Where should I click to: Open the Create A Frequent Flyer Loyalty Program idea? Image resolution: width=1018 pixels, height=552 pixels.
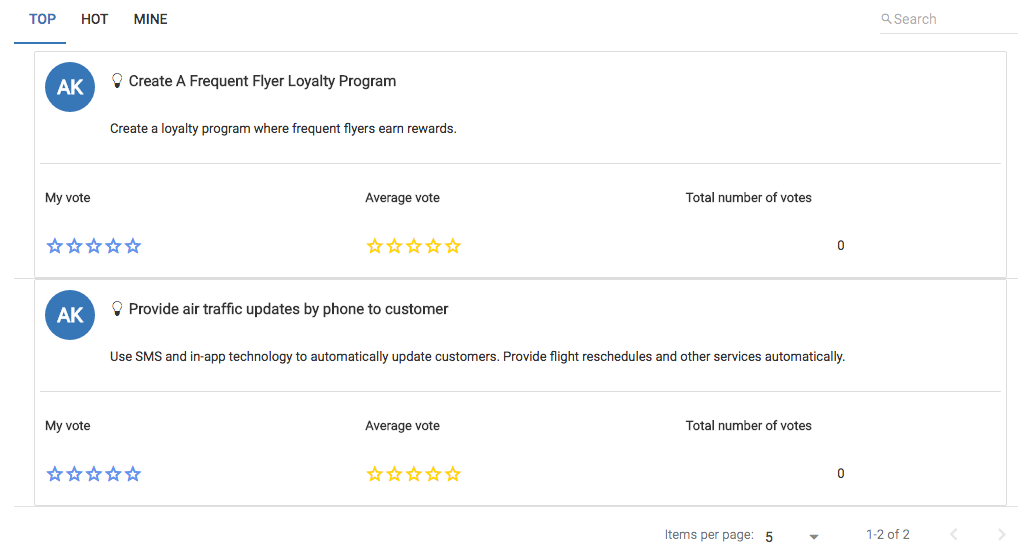pyautogui.click(x=262, y=81)
